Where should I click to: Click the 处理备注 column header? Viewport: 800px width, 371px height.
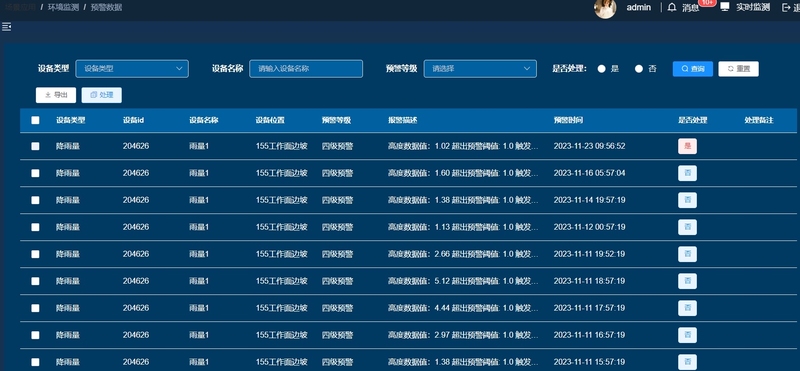(x=759, y=120)
